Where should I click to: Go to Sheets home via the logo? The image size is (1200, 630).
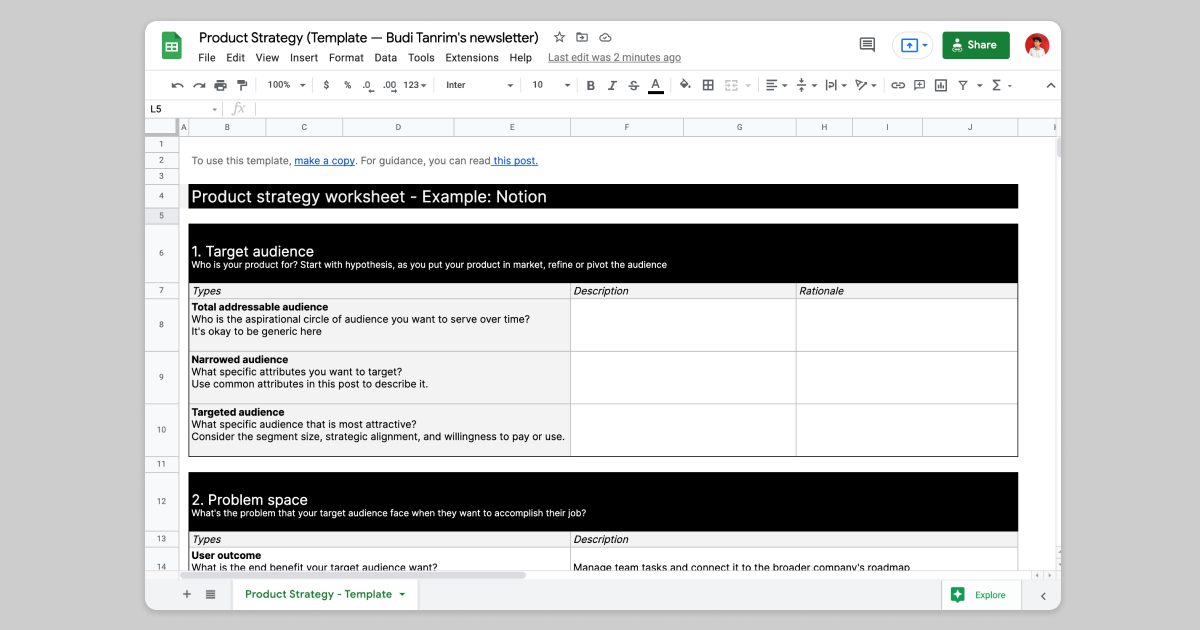(172, 46)
